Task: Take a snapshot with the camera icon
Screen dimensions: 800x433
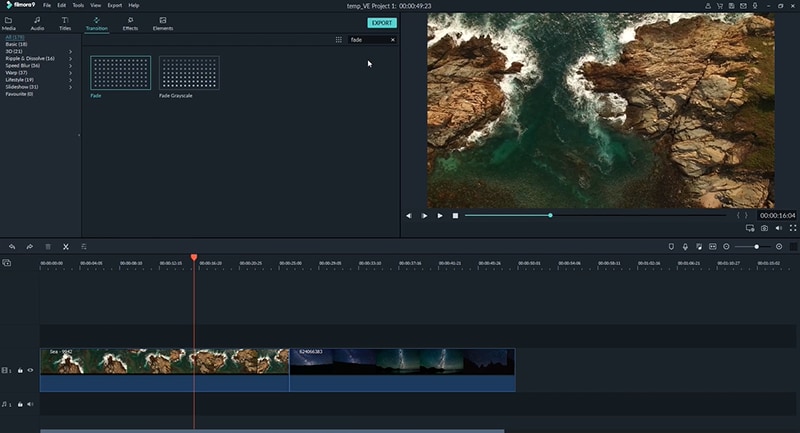Action: (x=764, y=228)
